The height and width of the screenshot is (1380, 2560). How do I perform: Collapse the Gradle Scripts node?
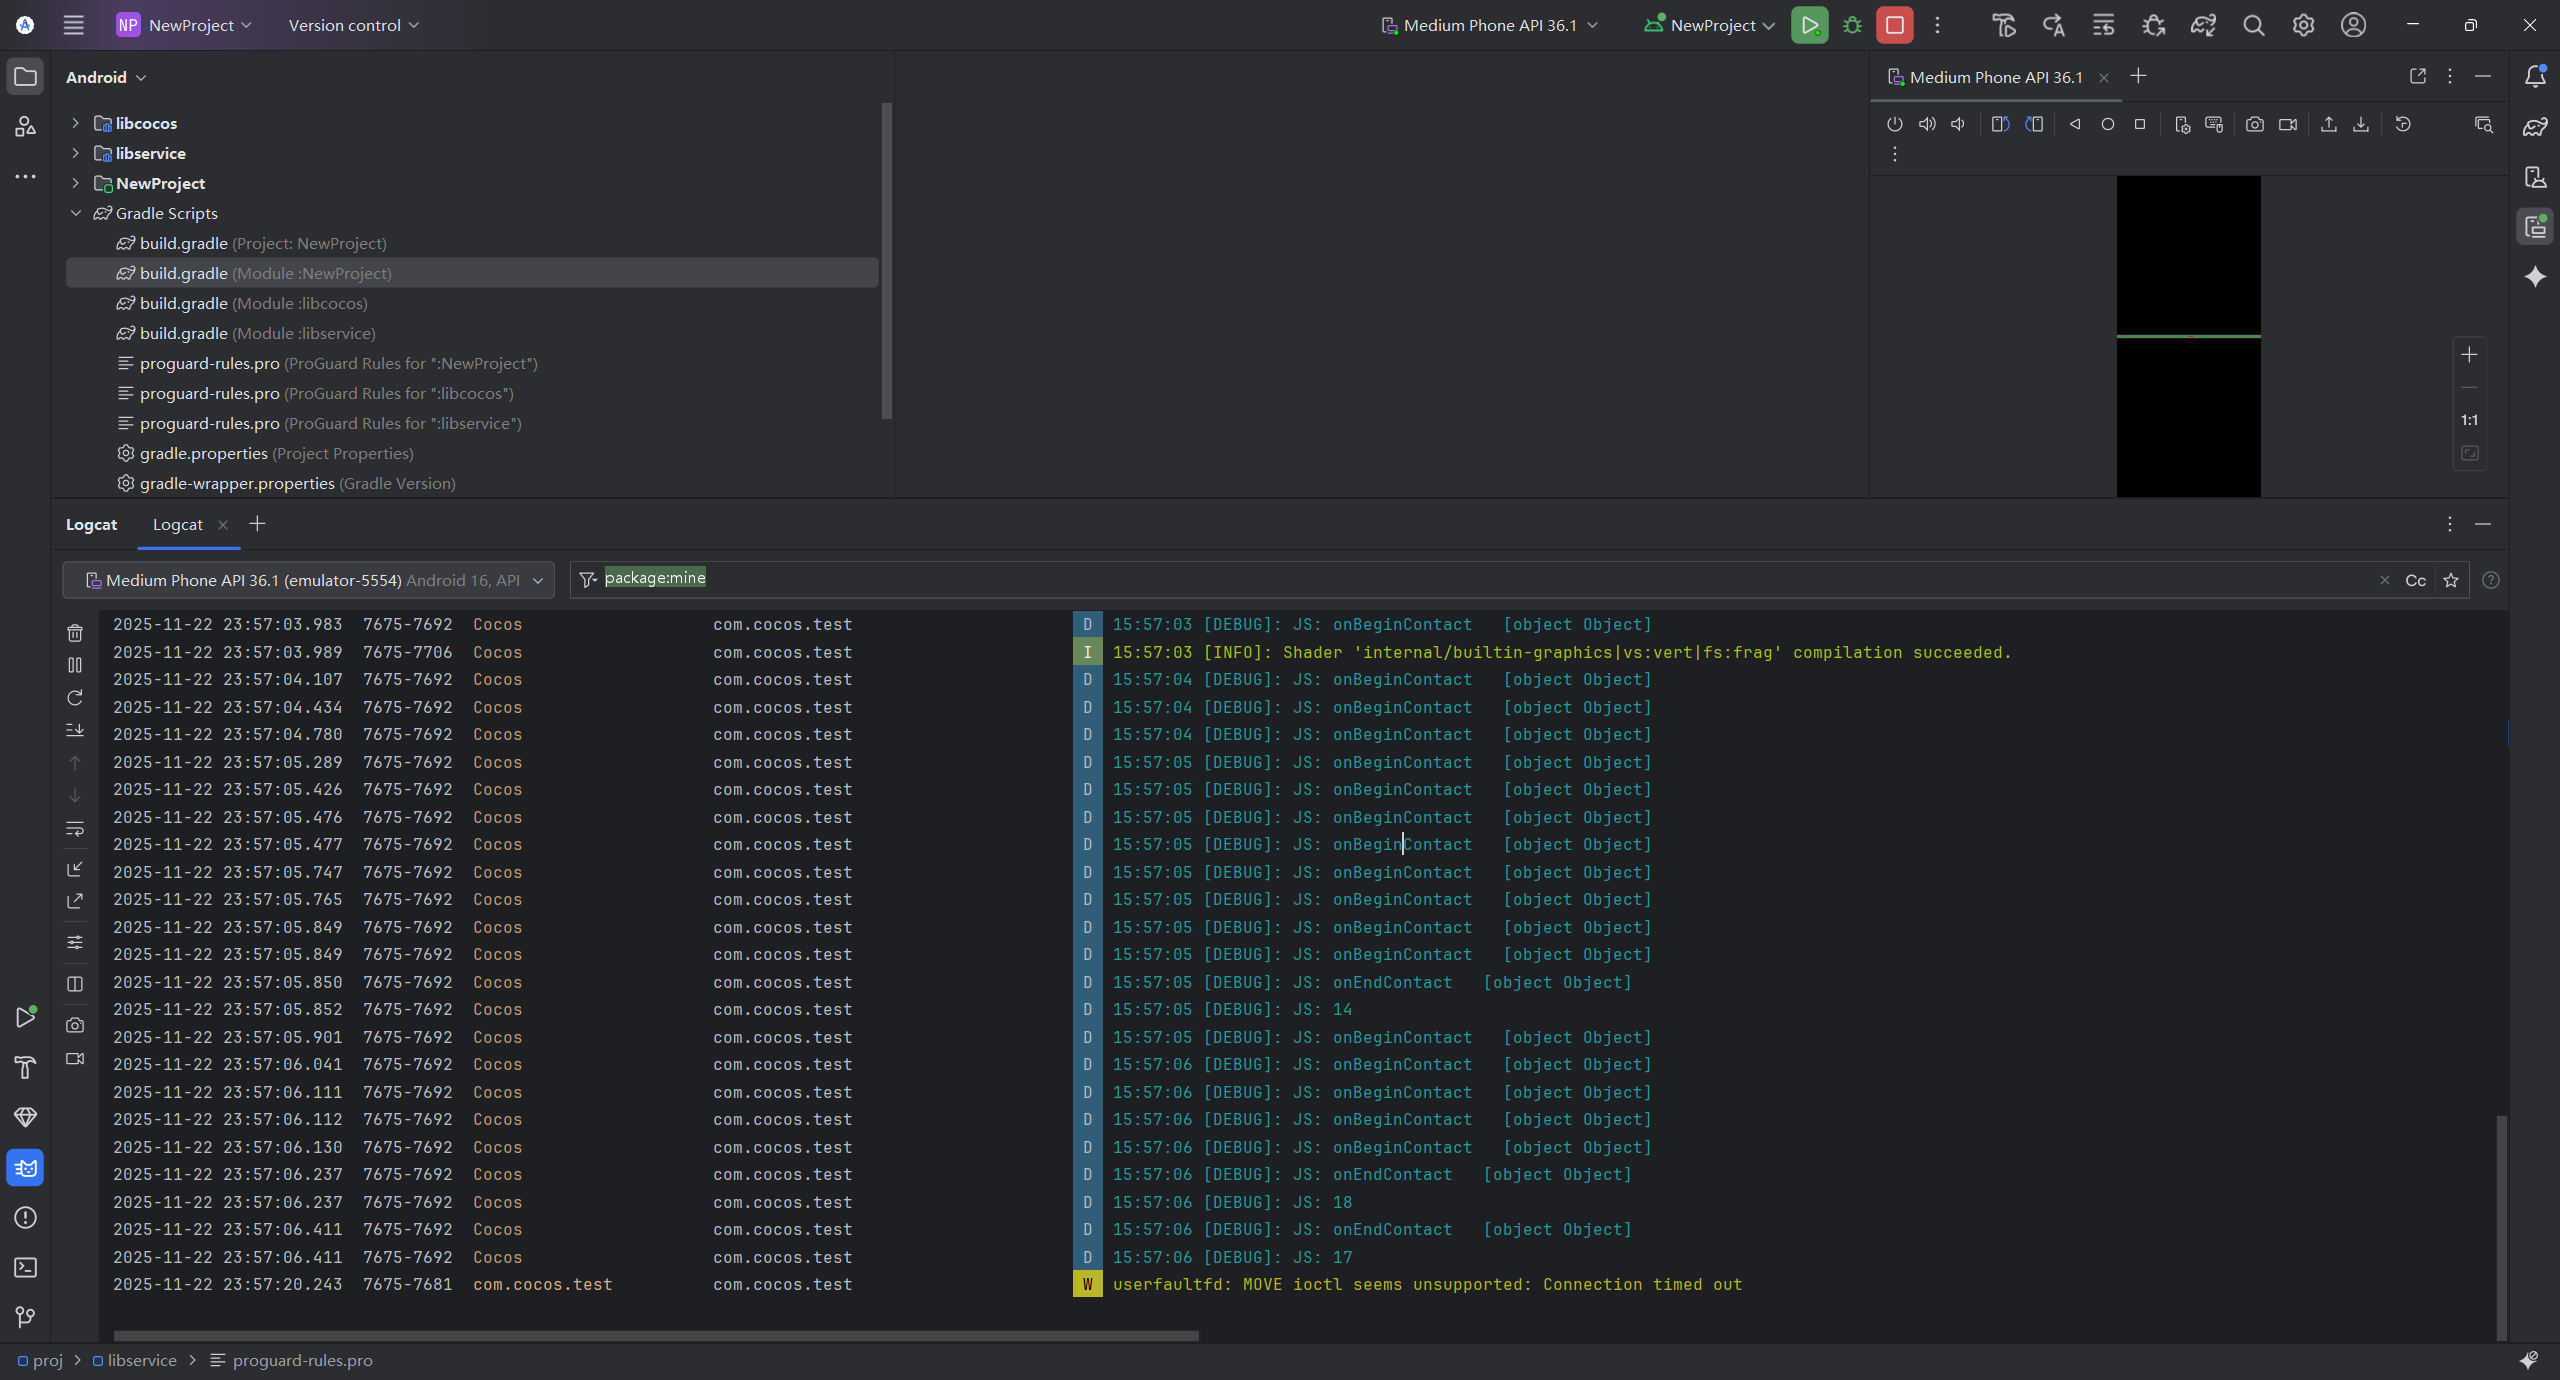(x=76, y=213)
